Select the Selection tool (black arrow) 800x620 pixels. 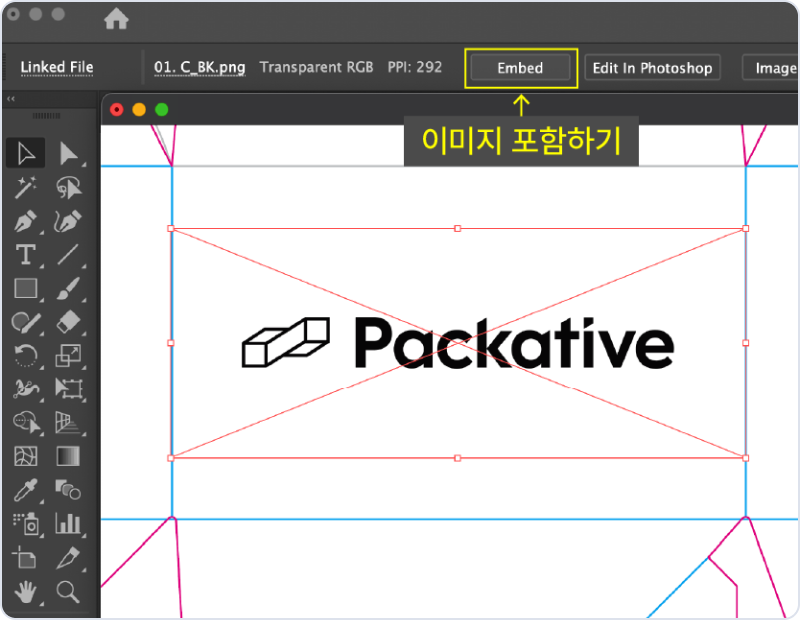pos(26,153)
